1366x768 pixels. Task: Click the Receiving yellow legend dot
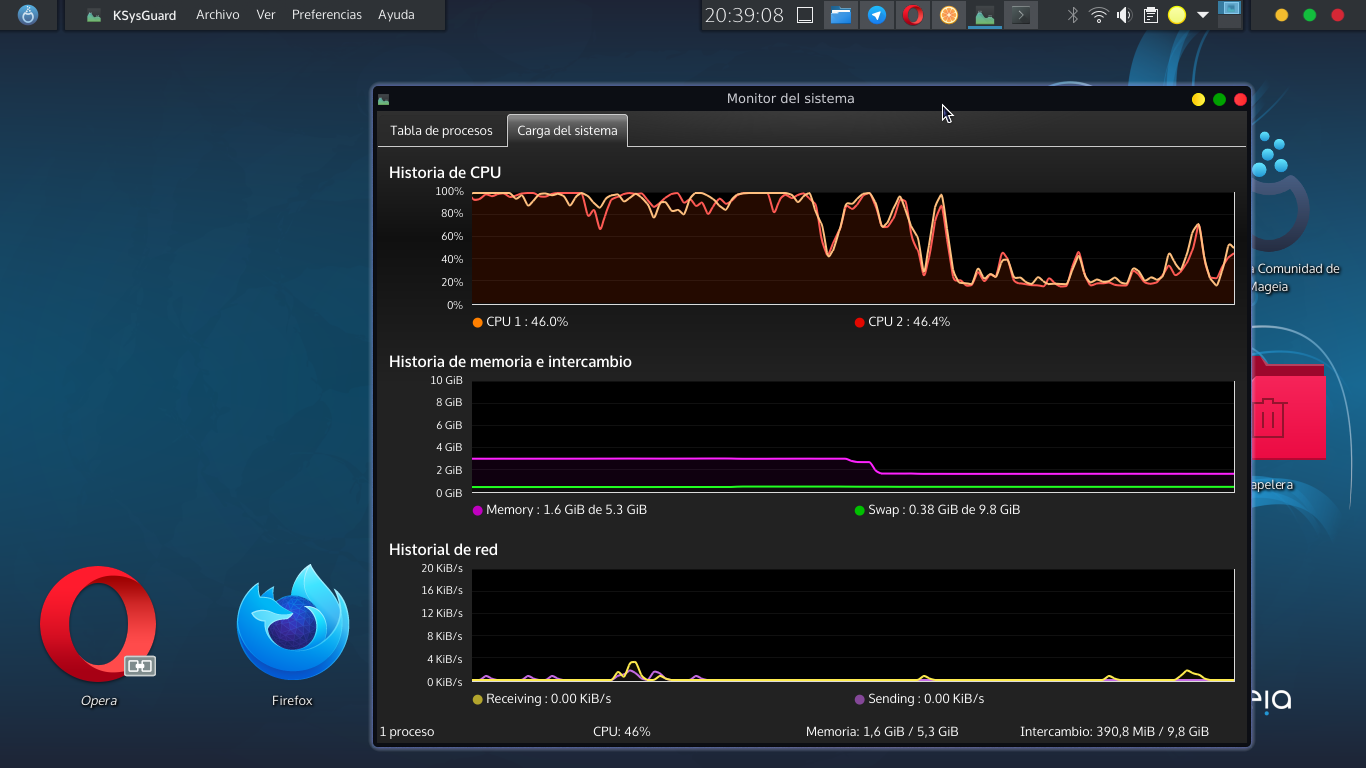477,699
